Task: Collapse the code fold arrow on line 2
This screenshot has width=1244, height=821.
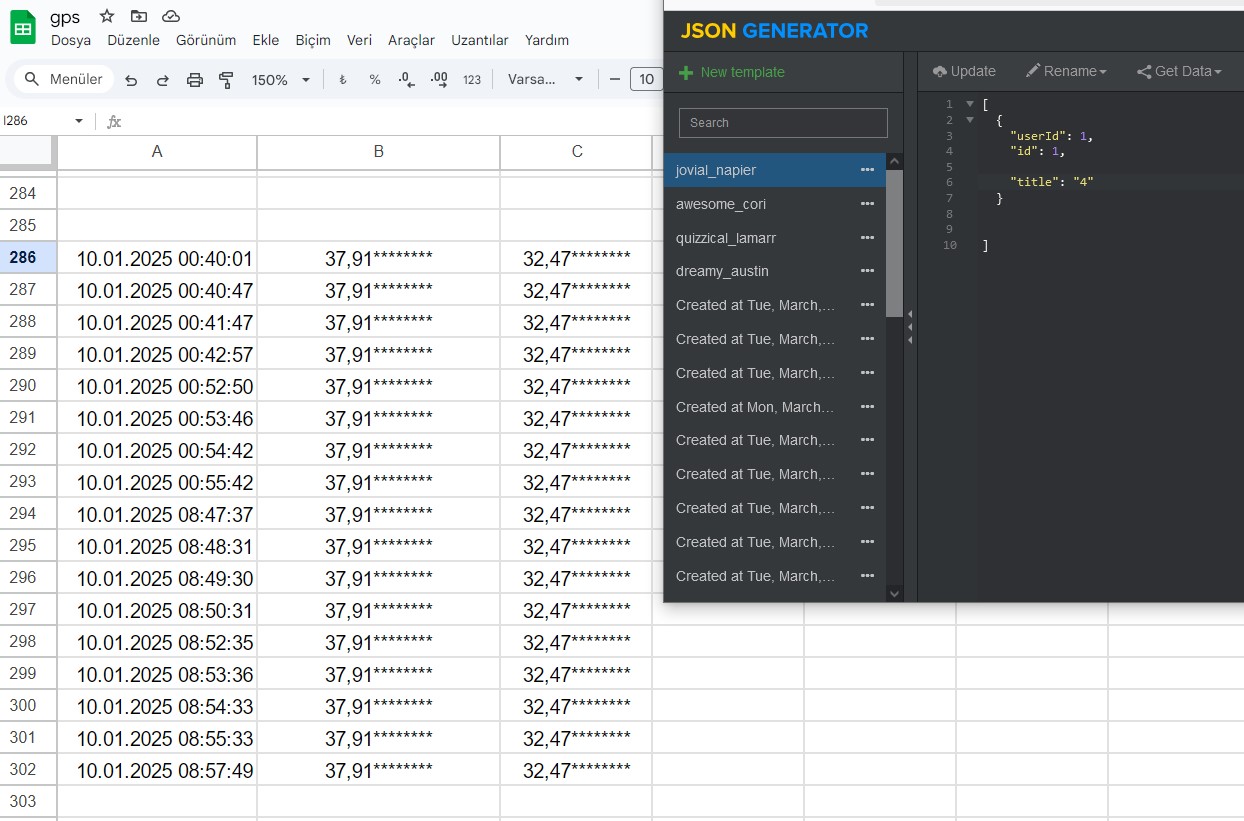Action: [969, 120]
